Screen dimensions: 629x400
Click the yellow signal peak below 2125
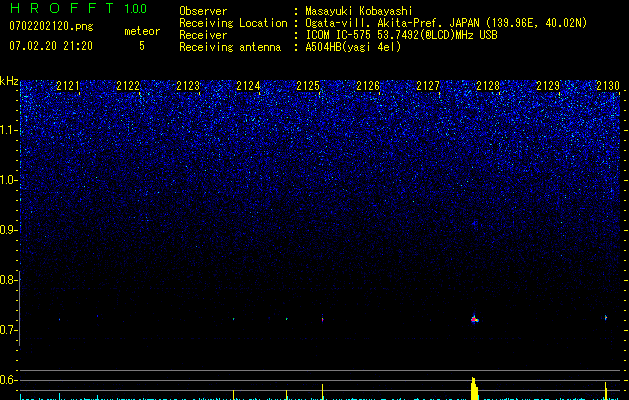[322, 390]
